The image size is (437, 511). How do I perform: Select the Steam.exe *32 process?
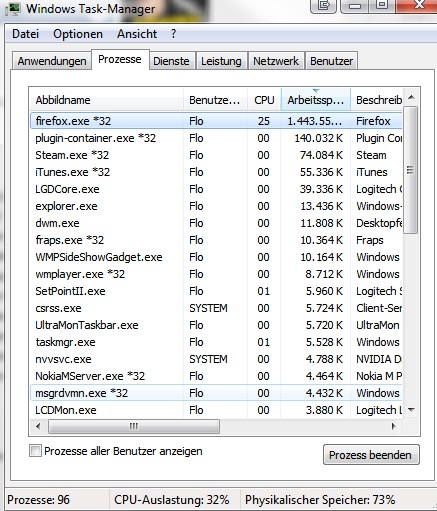[216, 155]
